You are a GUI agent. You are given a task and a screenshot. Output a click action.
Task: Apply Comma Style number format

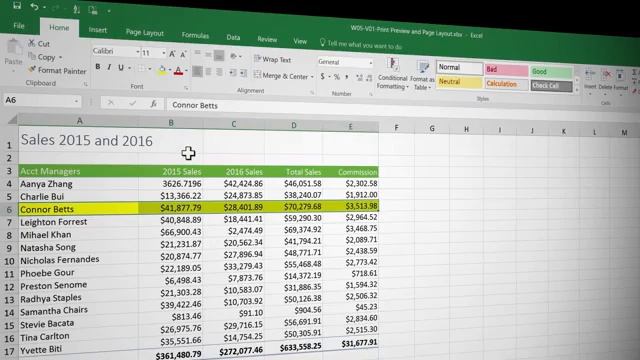pos(347,77)
